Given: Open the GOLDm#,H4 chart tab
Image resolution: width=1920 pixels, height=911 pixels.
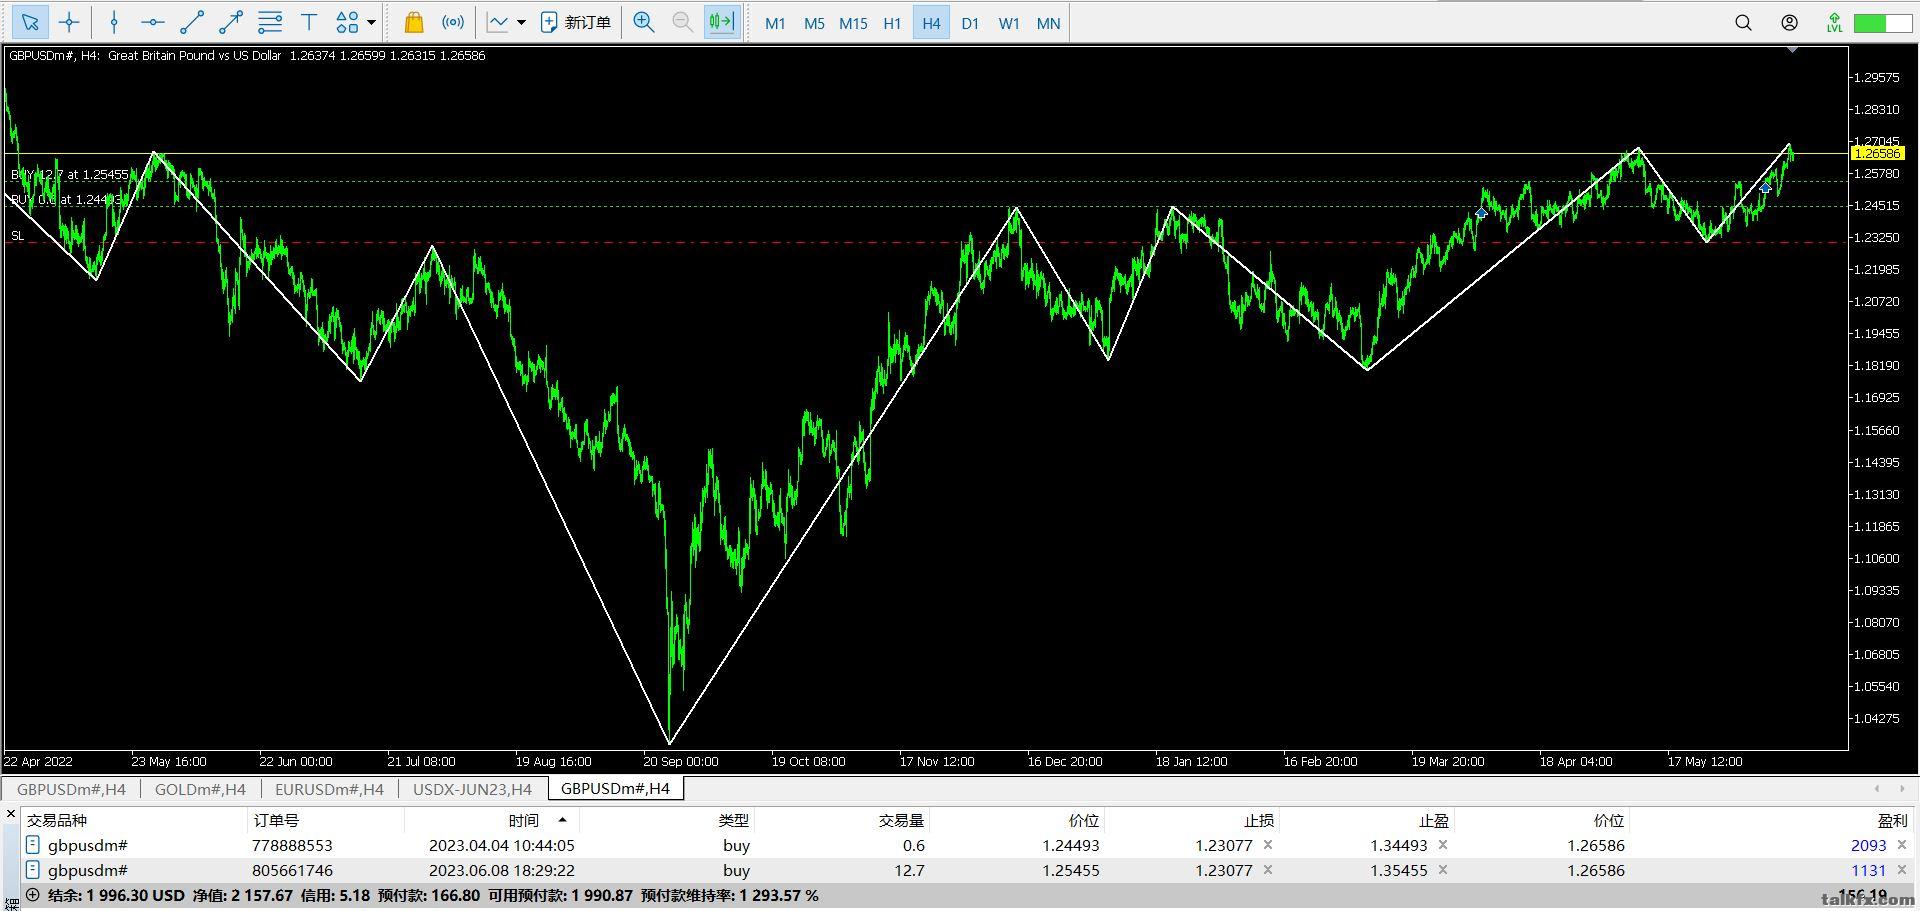Looking at the screenshot, I should [200, 789].
